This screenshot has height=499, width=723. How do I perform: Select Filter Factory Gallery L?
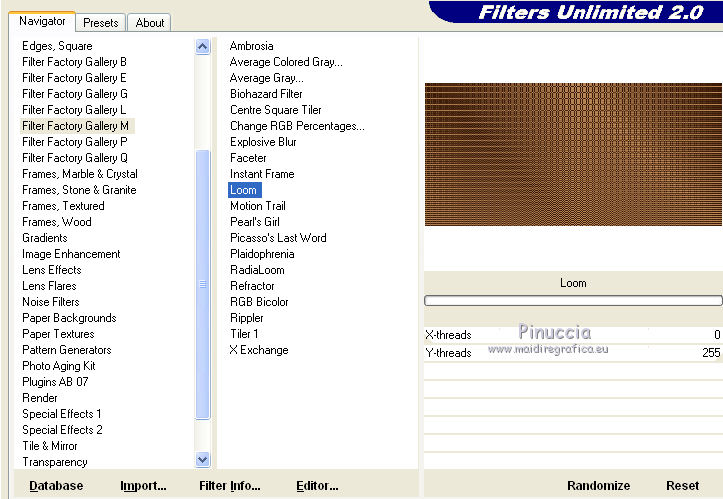(x=74, y=110)
